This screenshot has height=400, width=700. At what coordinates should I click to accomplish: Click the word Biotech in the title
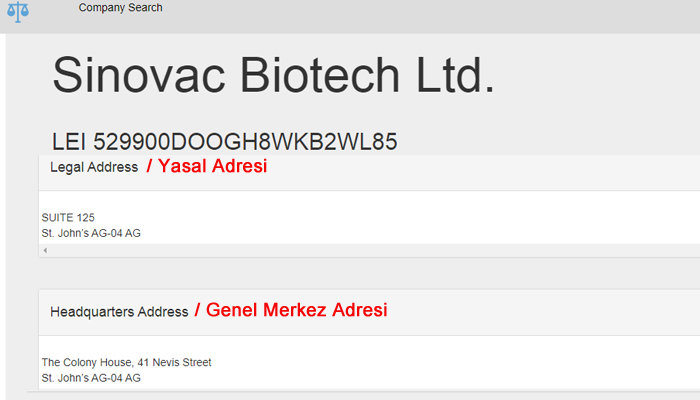point(320,75)
